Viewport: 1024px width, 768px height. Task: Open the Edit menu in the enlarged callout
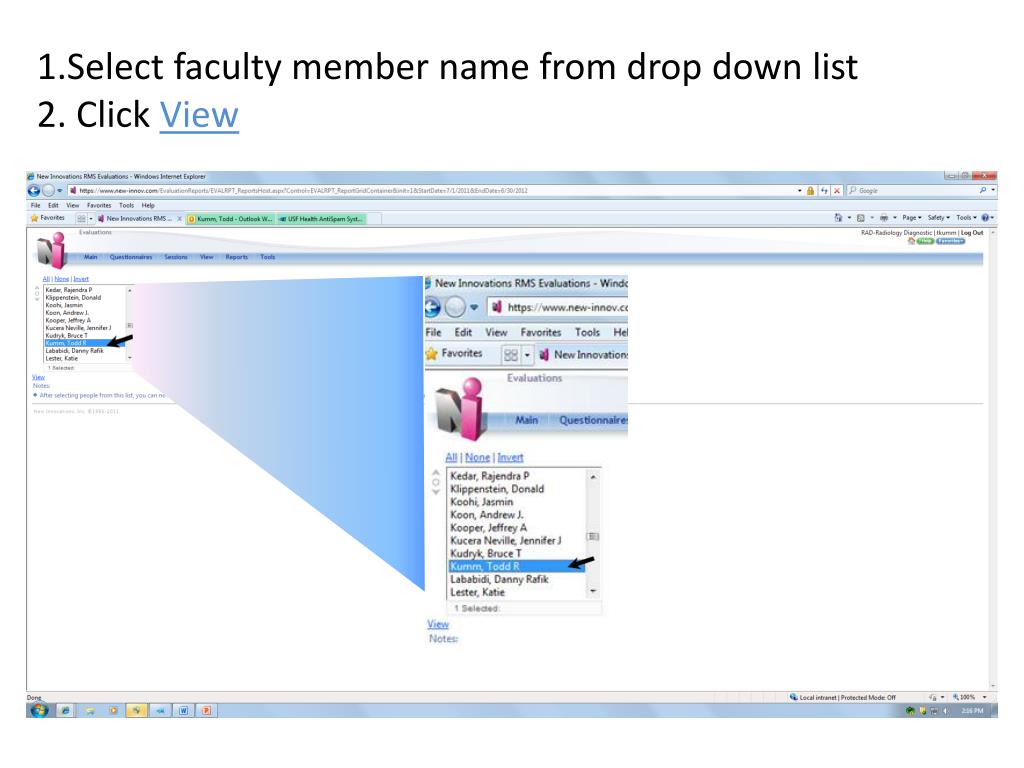pos(463,332)
